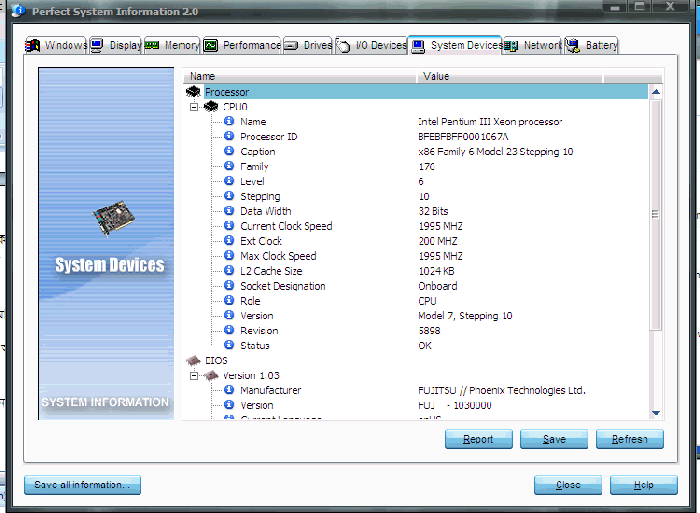Image resolution: width=700 pixels, height=513 pixels.
Task: Click the BIOS chip icon
Action: pos(193,360)
